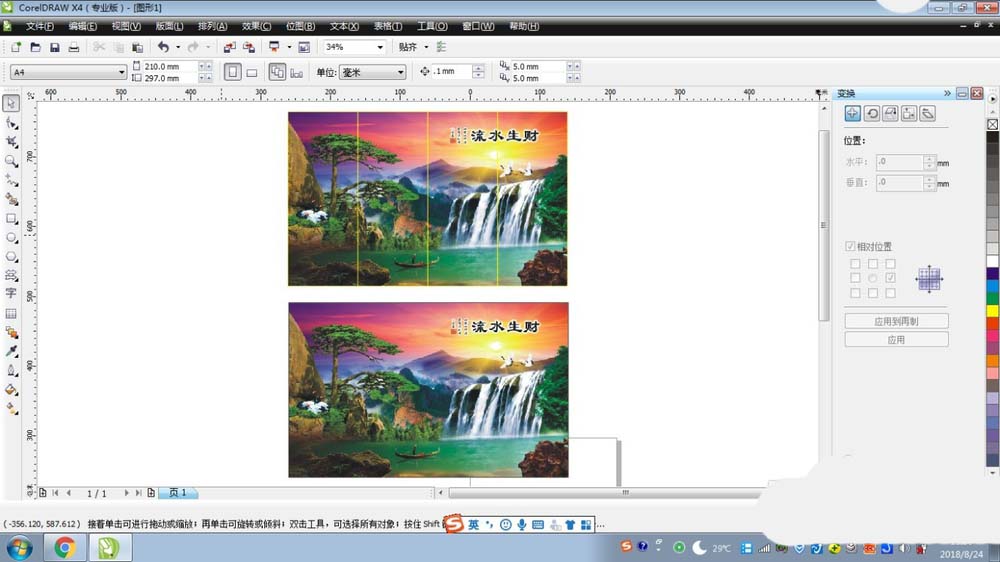Select the Shape tool in toolbox
This screenshot has width=1000, height=562.
click(11, 122)
